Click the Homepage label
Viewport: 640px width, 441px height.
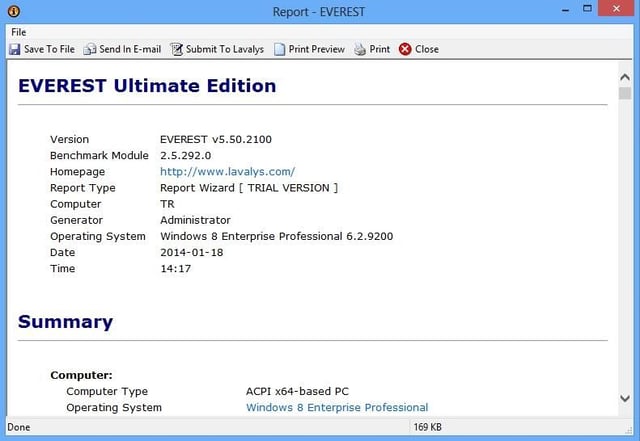point(78,172)
